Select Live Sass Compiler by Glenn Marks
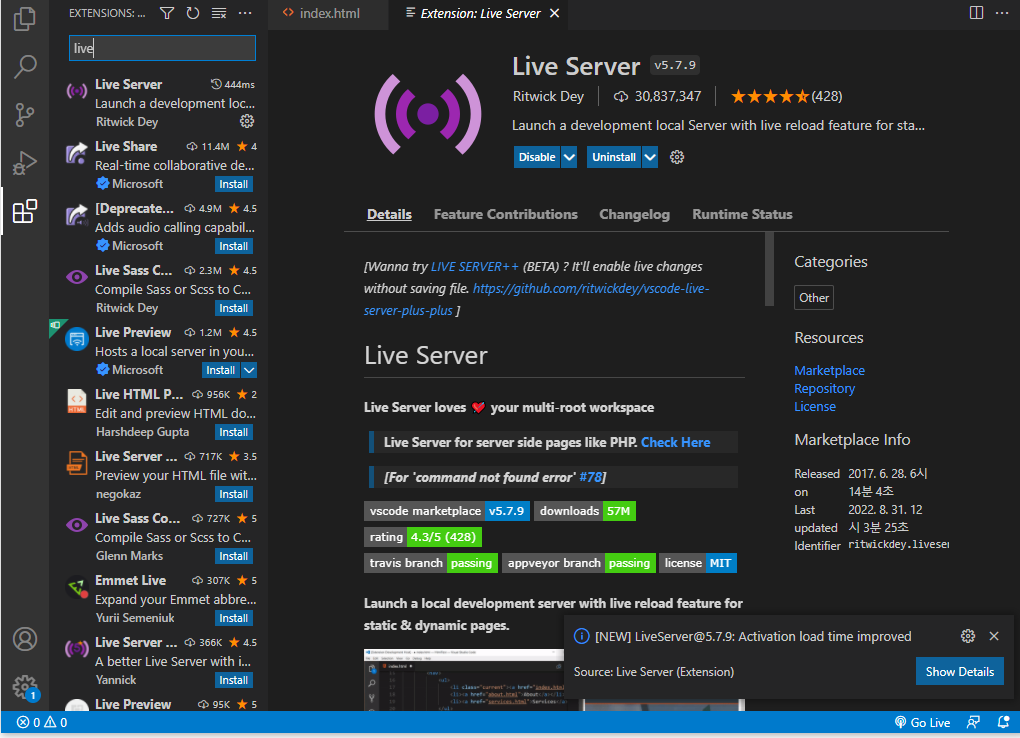Image resolution: width=1020 pixels, height=738 pixels. point(161,537)
